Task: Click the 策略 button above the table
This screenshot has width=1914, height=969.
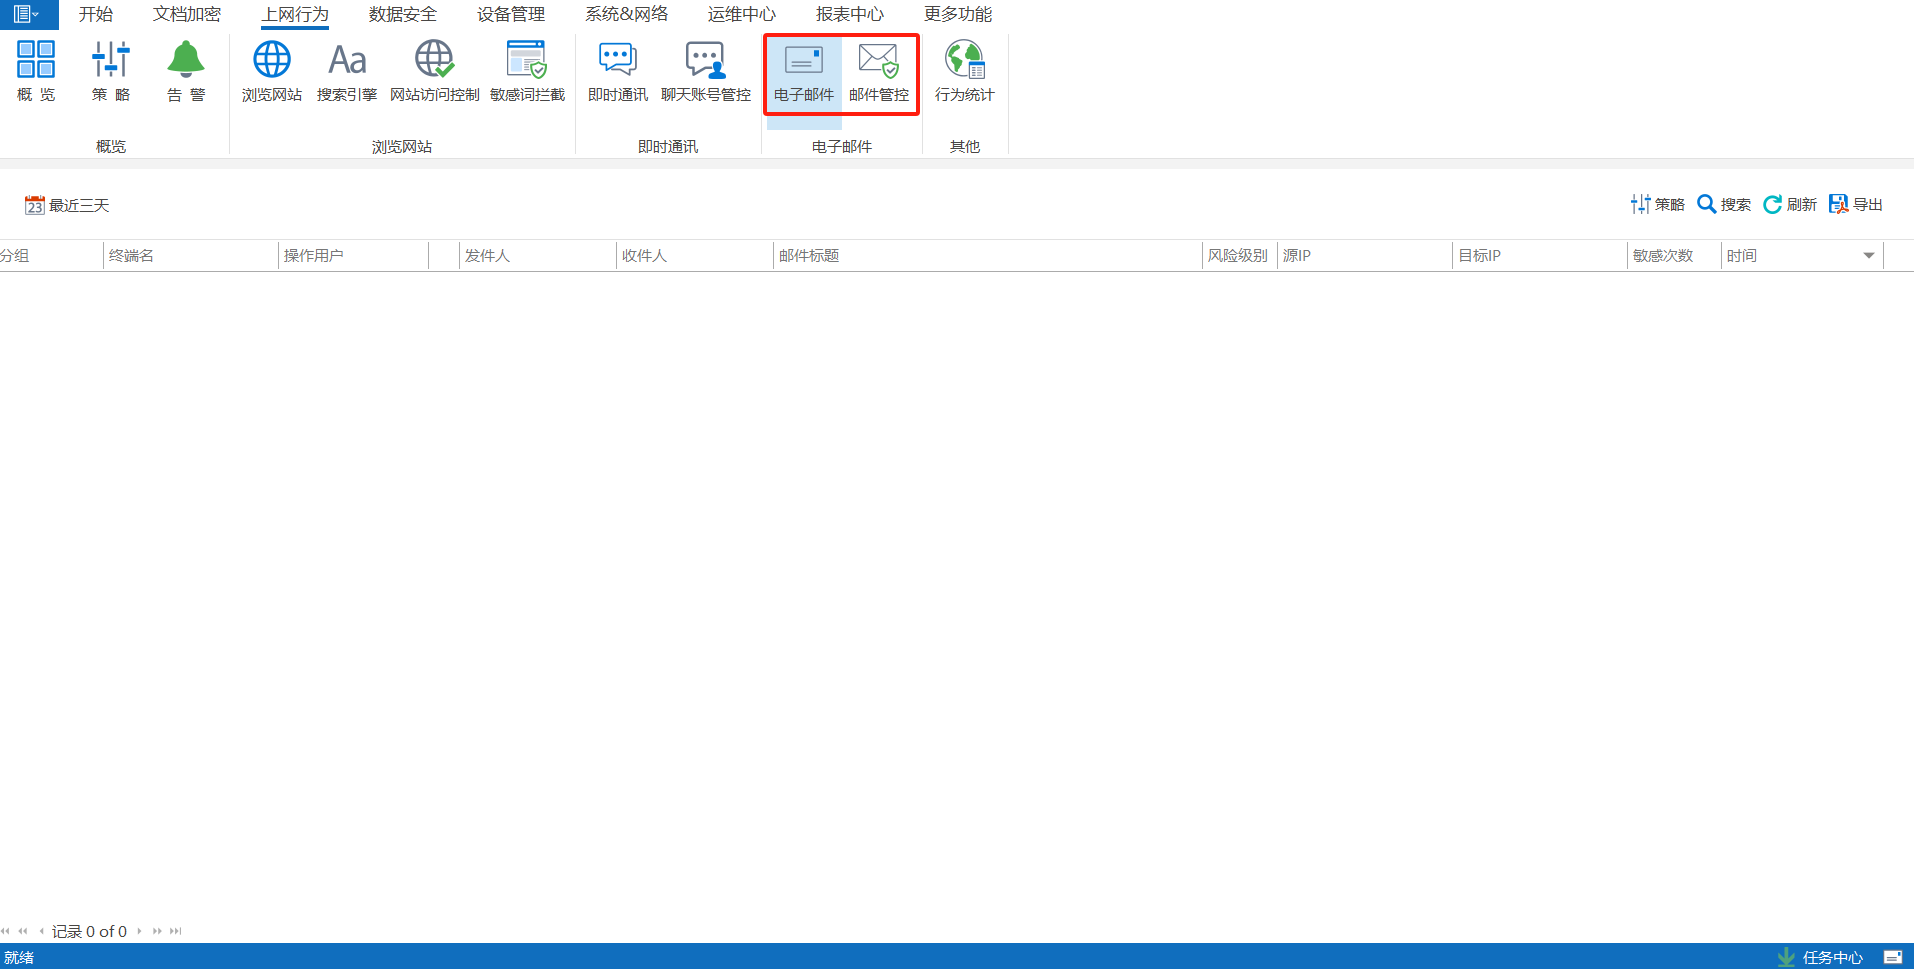Action: point(1657,204)
